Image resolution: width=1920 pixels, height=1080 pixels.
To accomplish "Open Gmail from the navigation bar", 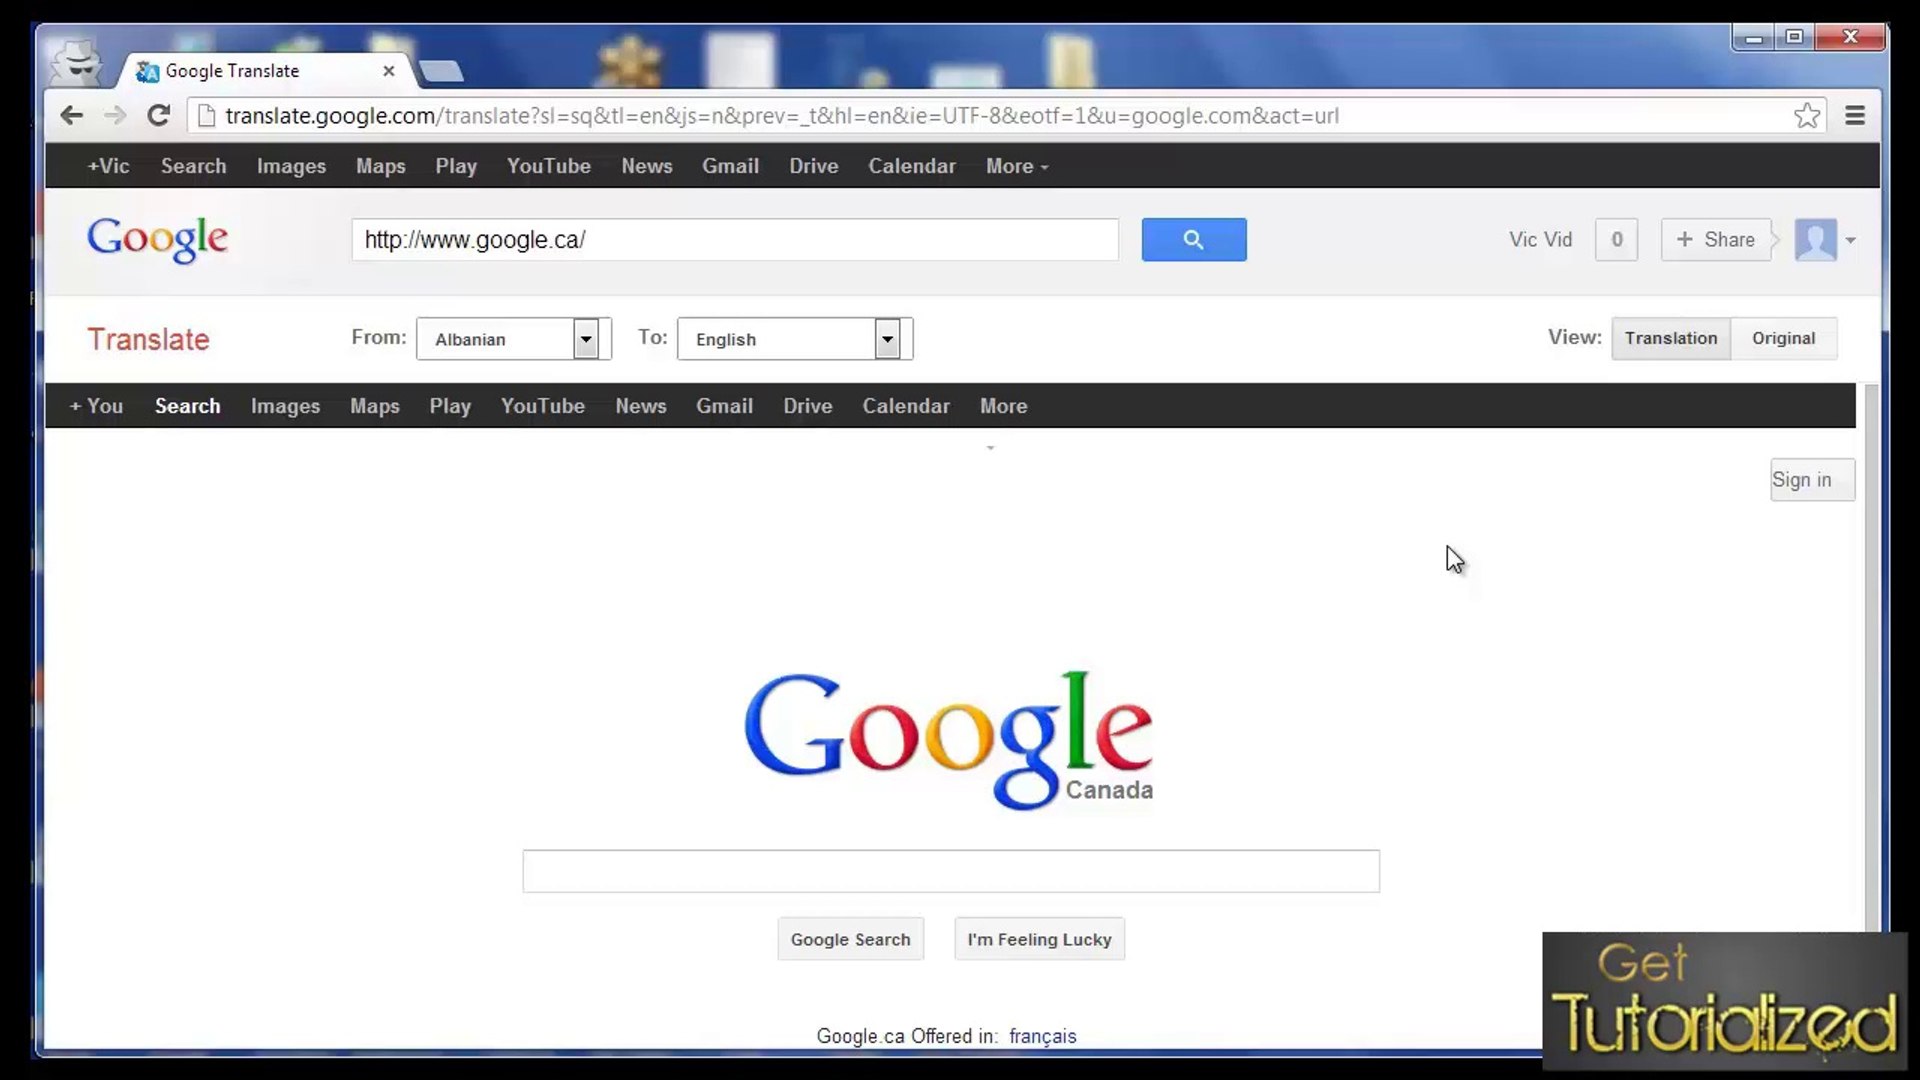I will 731,166.
